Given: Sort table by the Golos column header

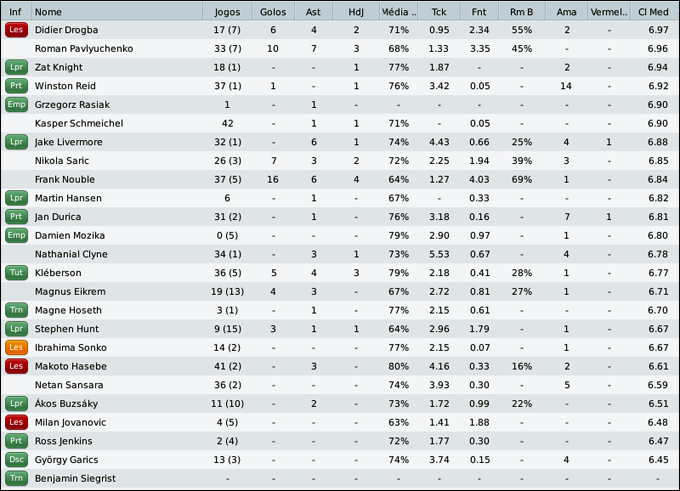Looking at the screenshot, I should pyautogui.click(x=272, y=12).
